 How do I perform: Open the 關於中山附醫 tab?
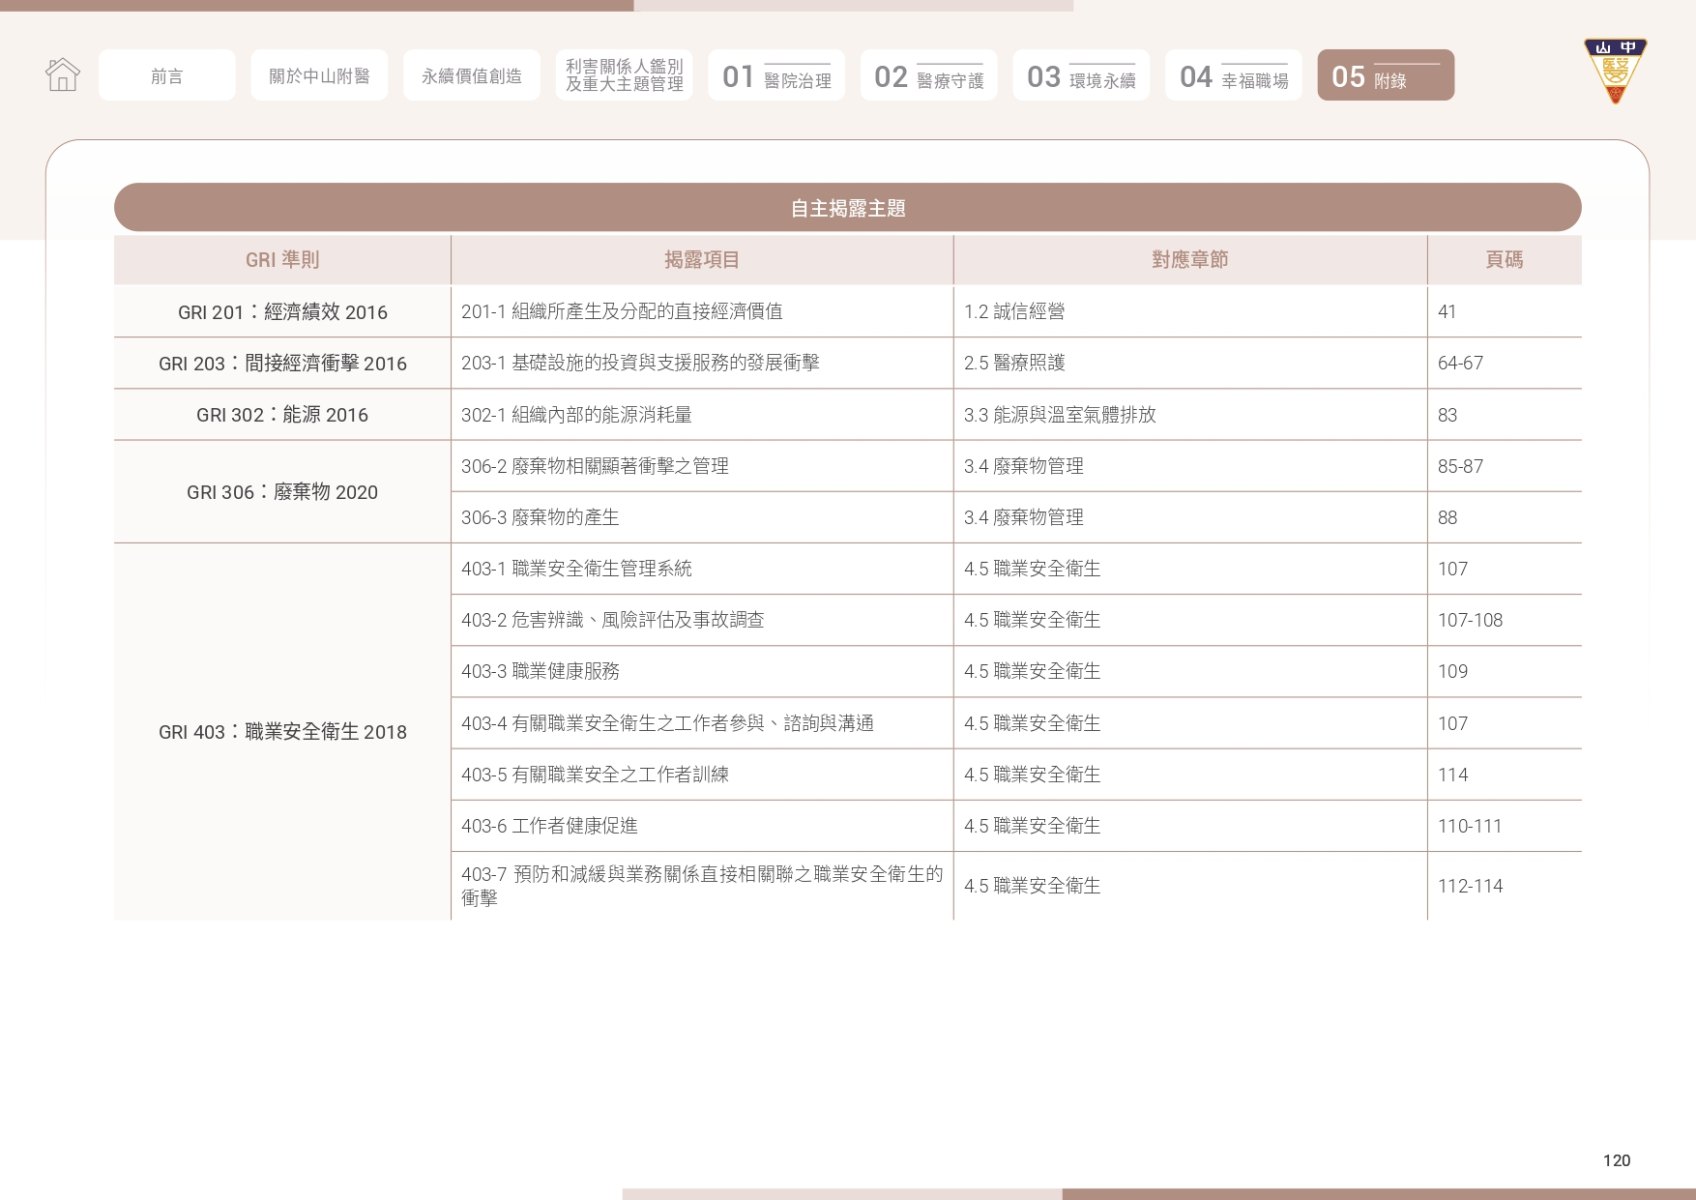click(x=319, y=76)
